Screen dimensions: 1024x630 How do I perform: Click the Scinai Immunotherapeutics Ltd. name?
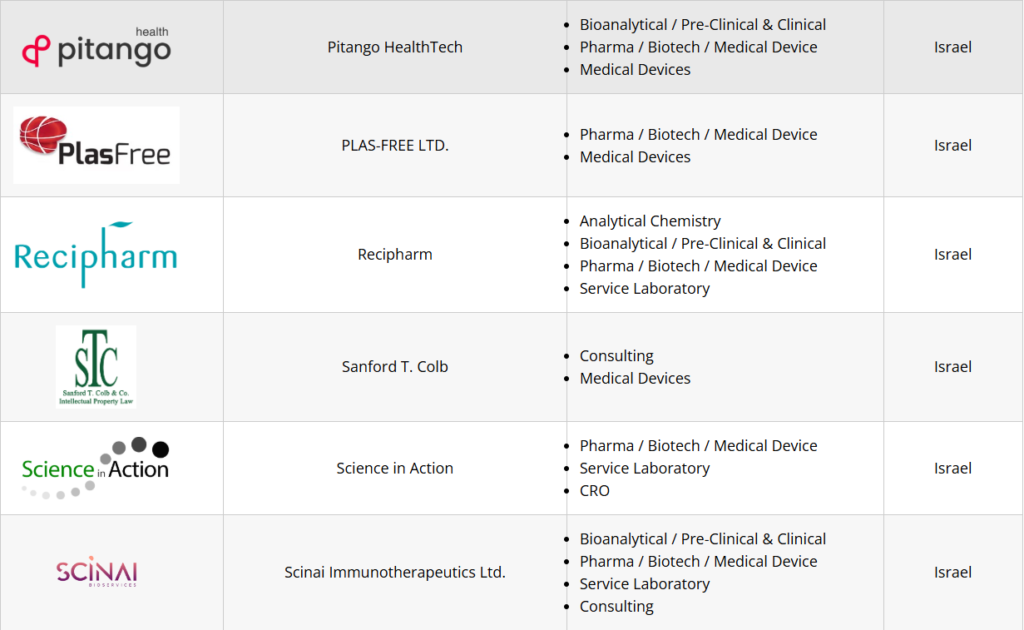[x=395, y=573]
